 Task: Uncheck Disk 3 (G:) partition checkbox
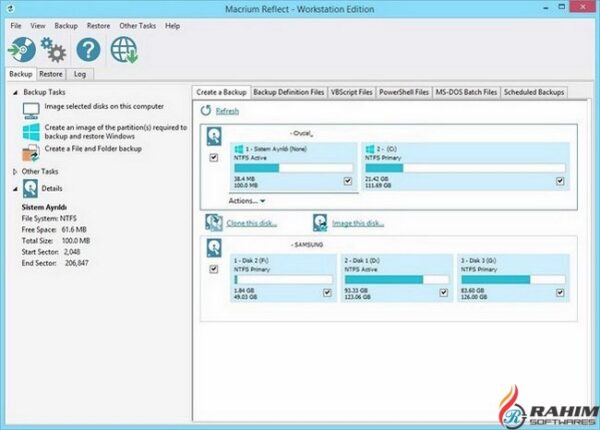tap(560, 293)
